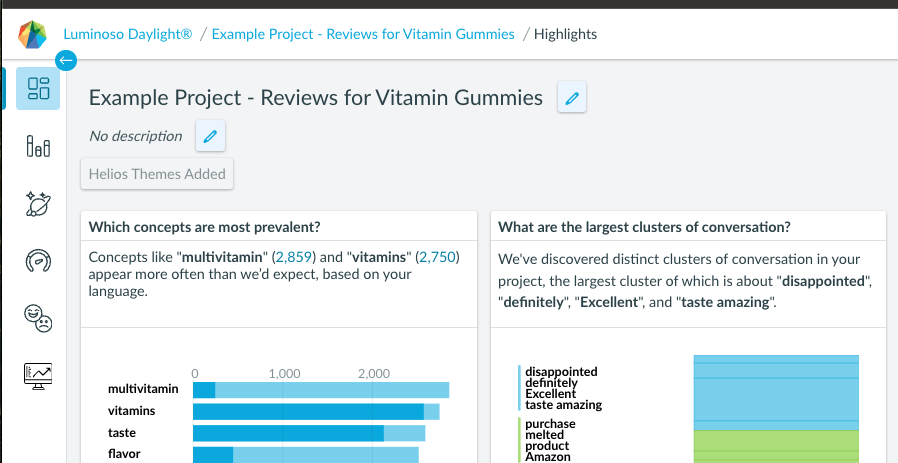The height and width of the screenshot is (463, 898).
Task: Open the Galaxy planet sidebar icon
Action: pyautogui.click(x=38, y=203)
